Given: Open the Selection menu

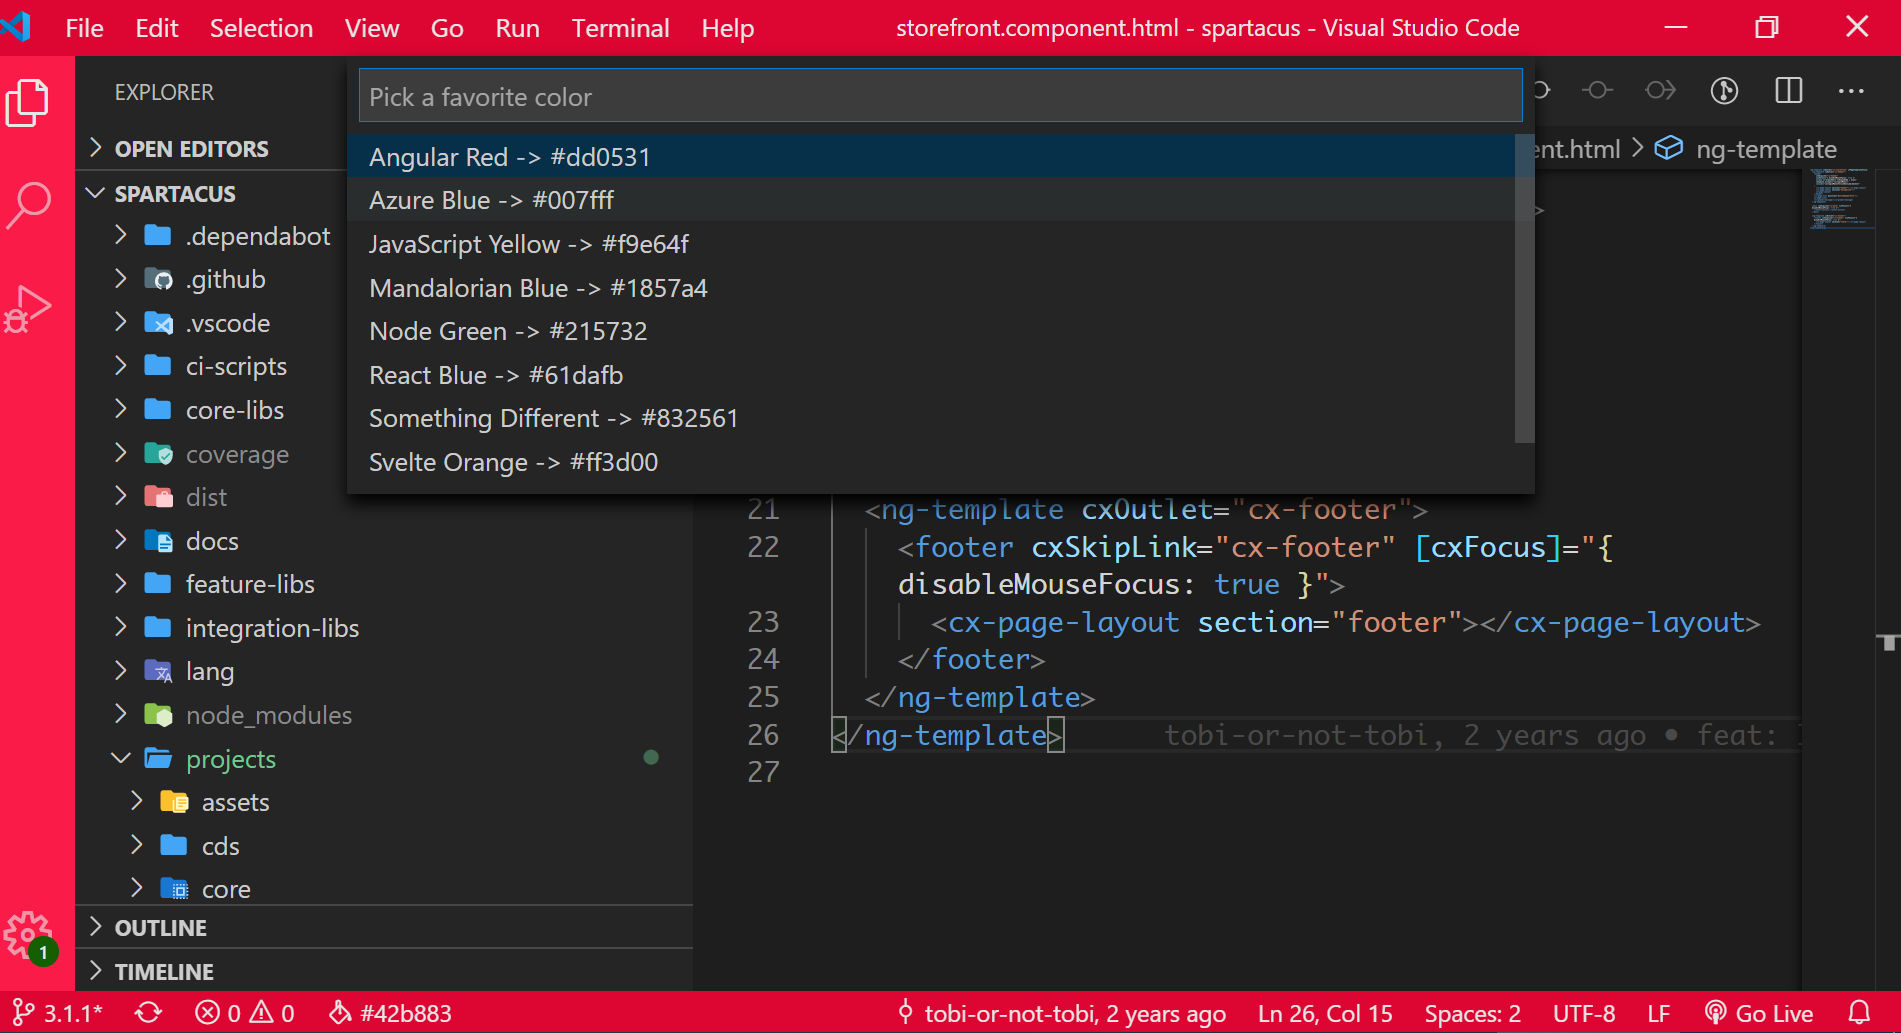Looking at the screenshot, I should (x=261, y=28).
